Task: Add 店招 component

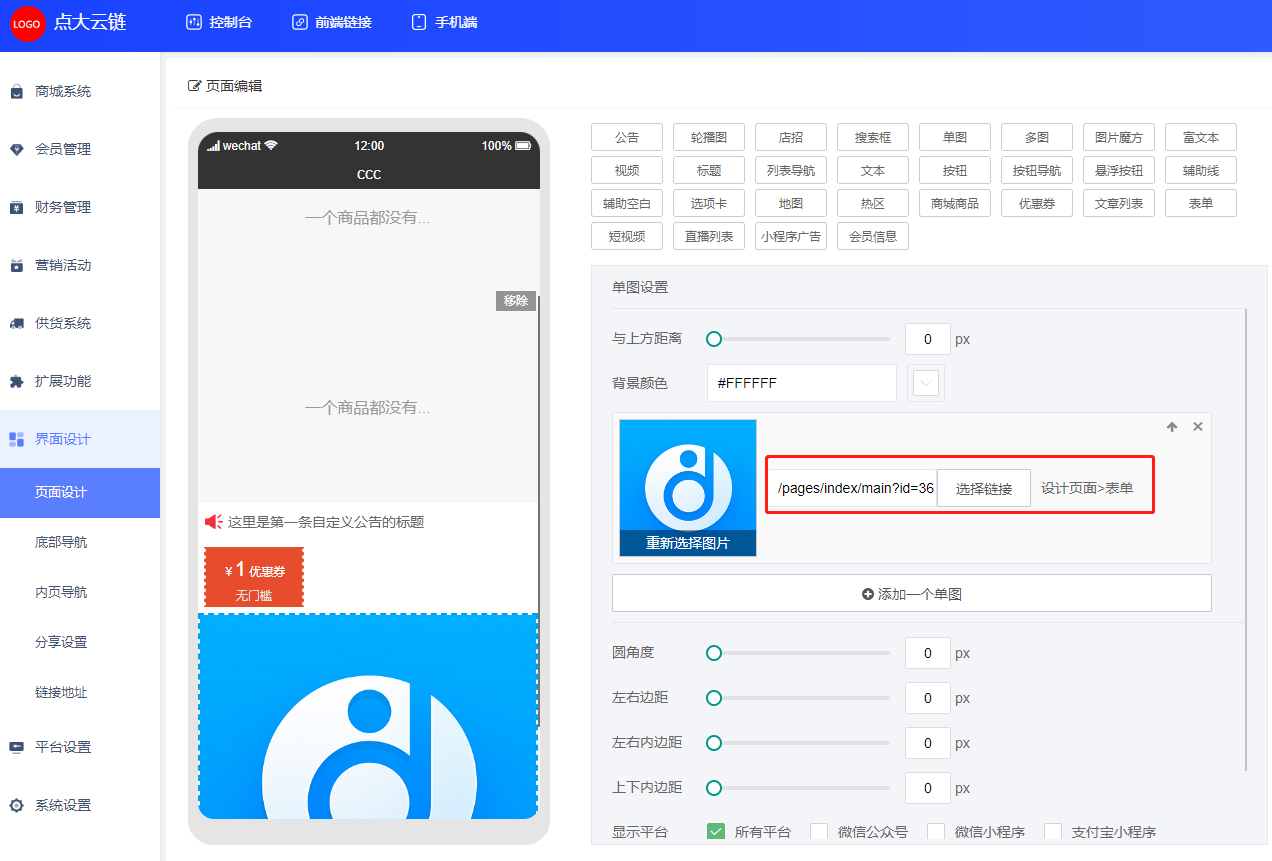Action: tap(791, 137)
